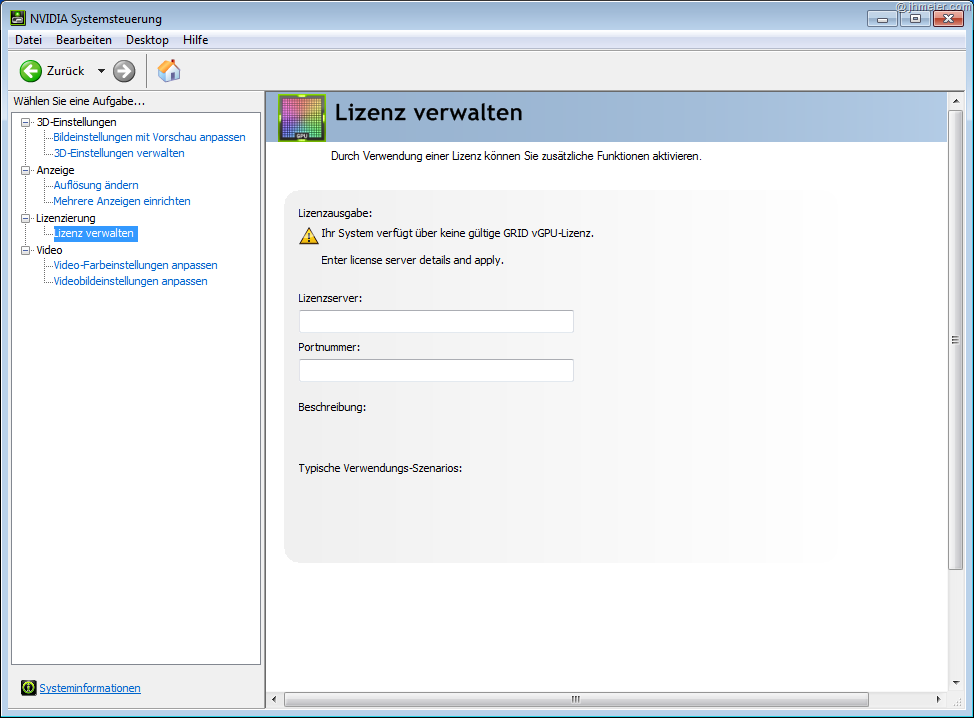
Task: Click the Portnummer text field
Action: tap(436, 371)
